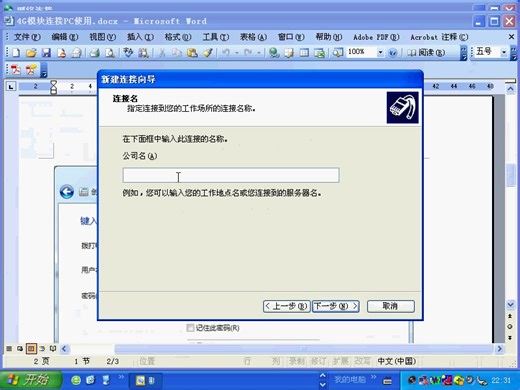Click the Document Map icon beside zoom box
The image size is (520, 390).
[338, 52]
